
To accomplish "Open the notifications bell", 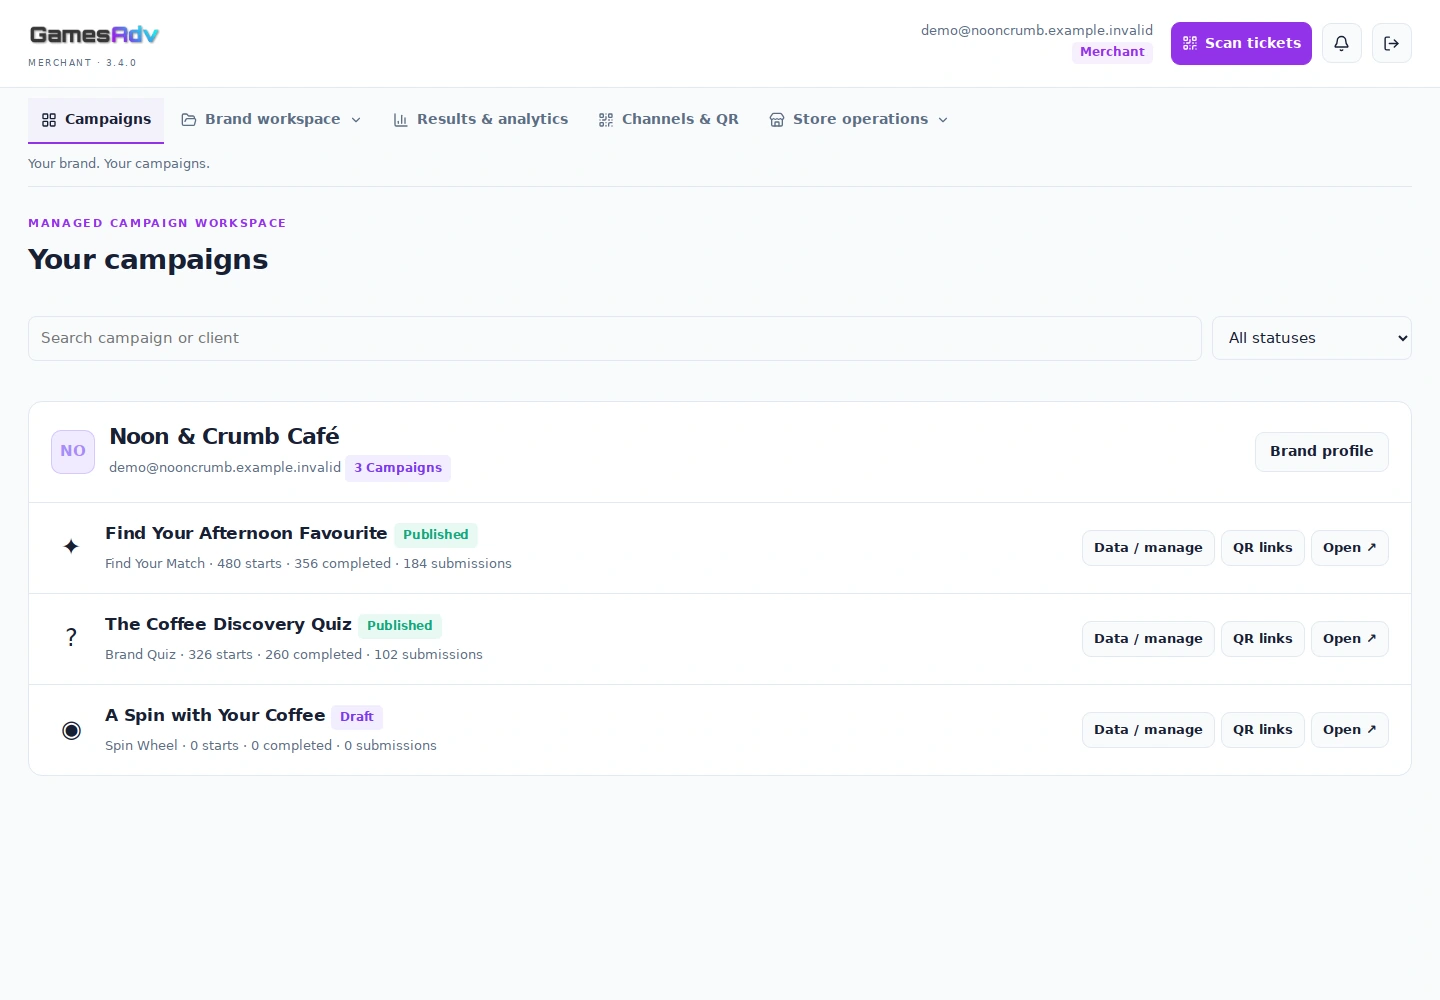I will point(1342,43).
